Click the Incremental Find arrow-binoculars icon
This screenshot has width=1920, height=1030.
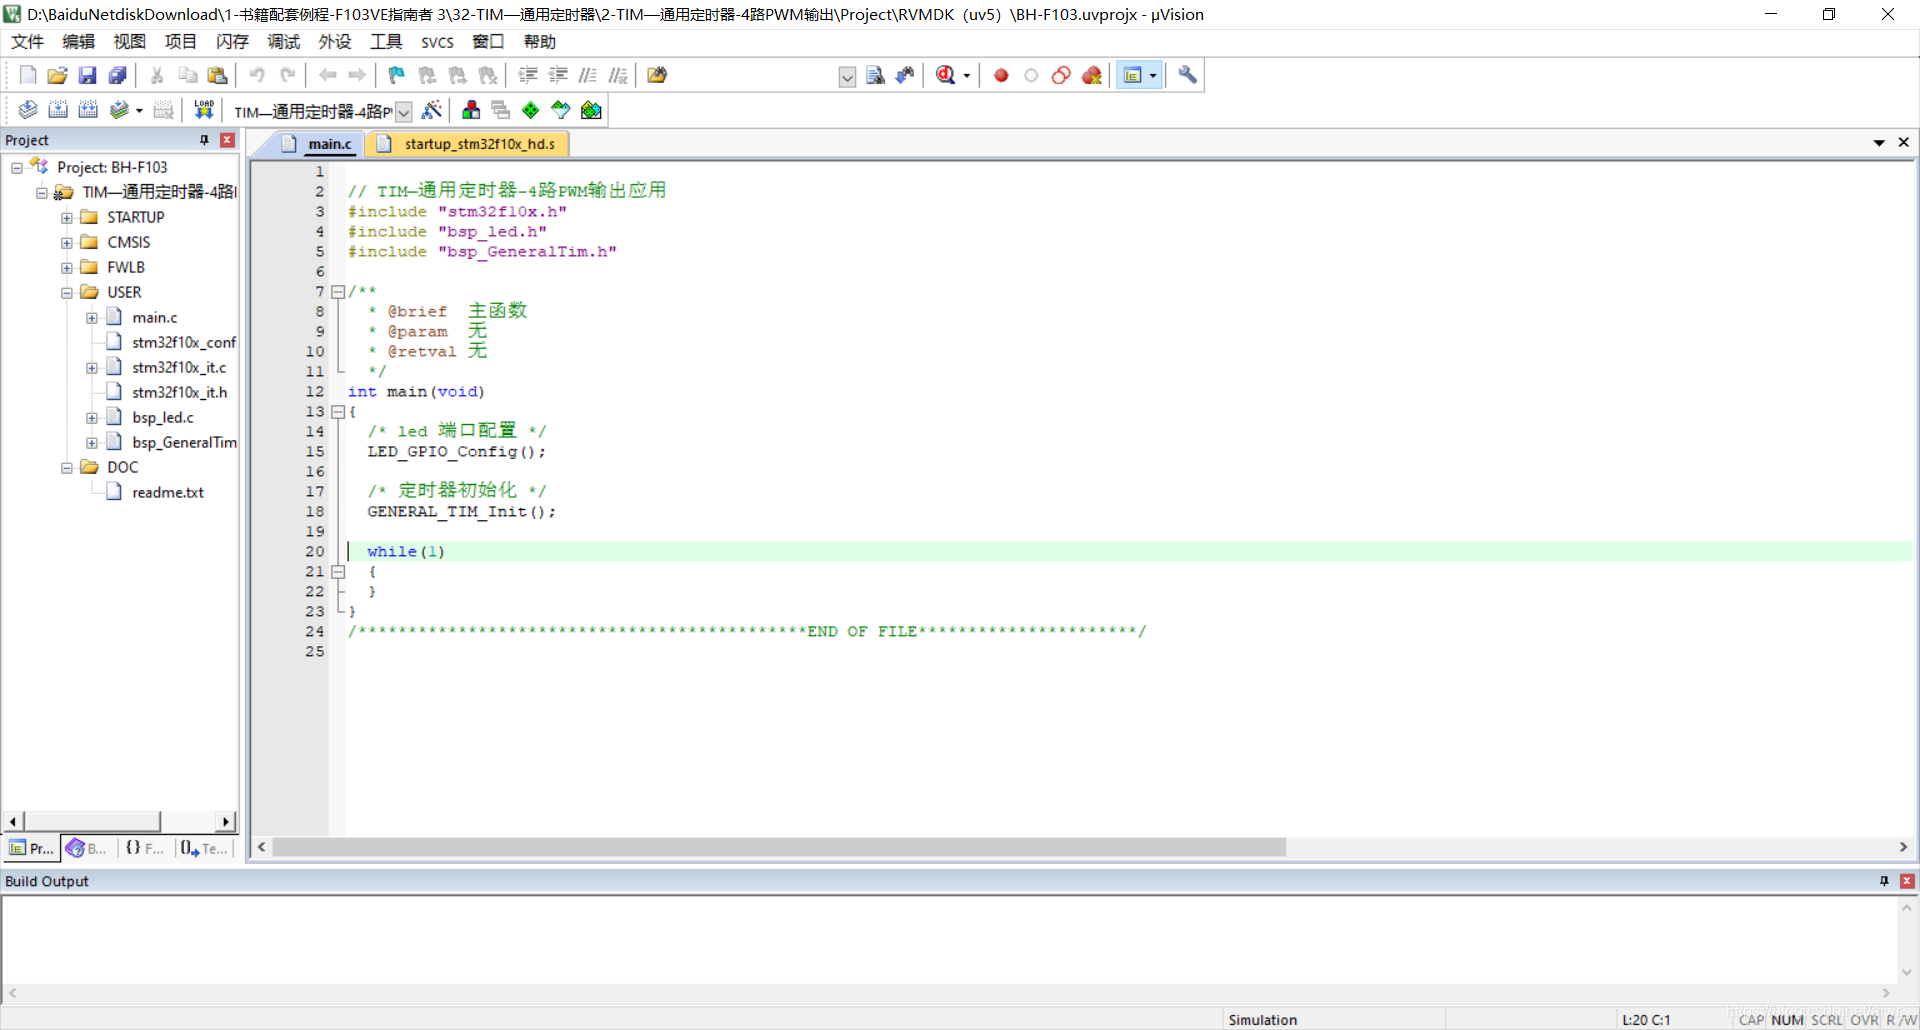point(905,75)
